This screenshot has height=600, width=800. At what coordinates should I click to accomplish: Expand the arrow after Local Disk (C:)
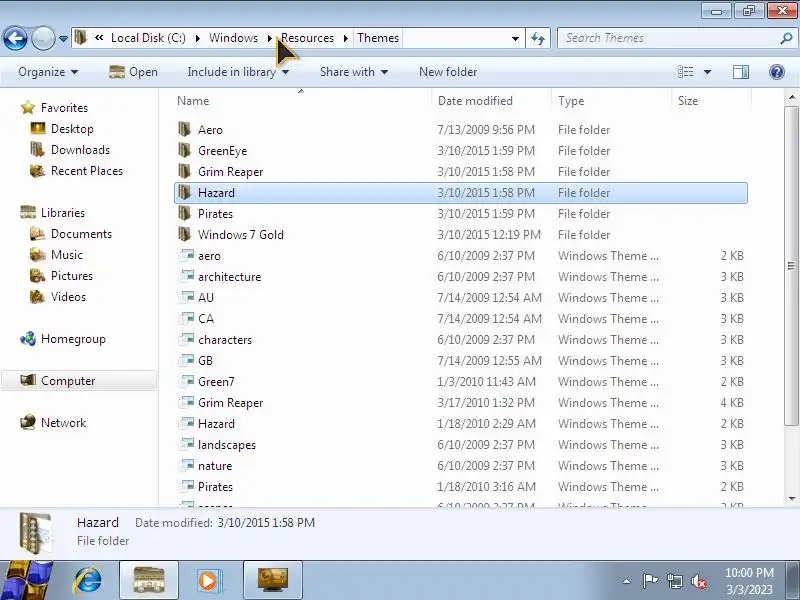197,38
